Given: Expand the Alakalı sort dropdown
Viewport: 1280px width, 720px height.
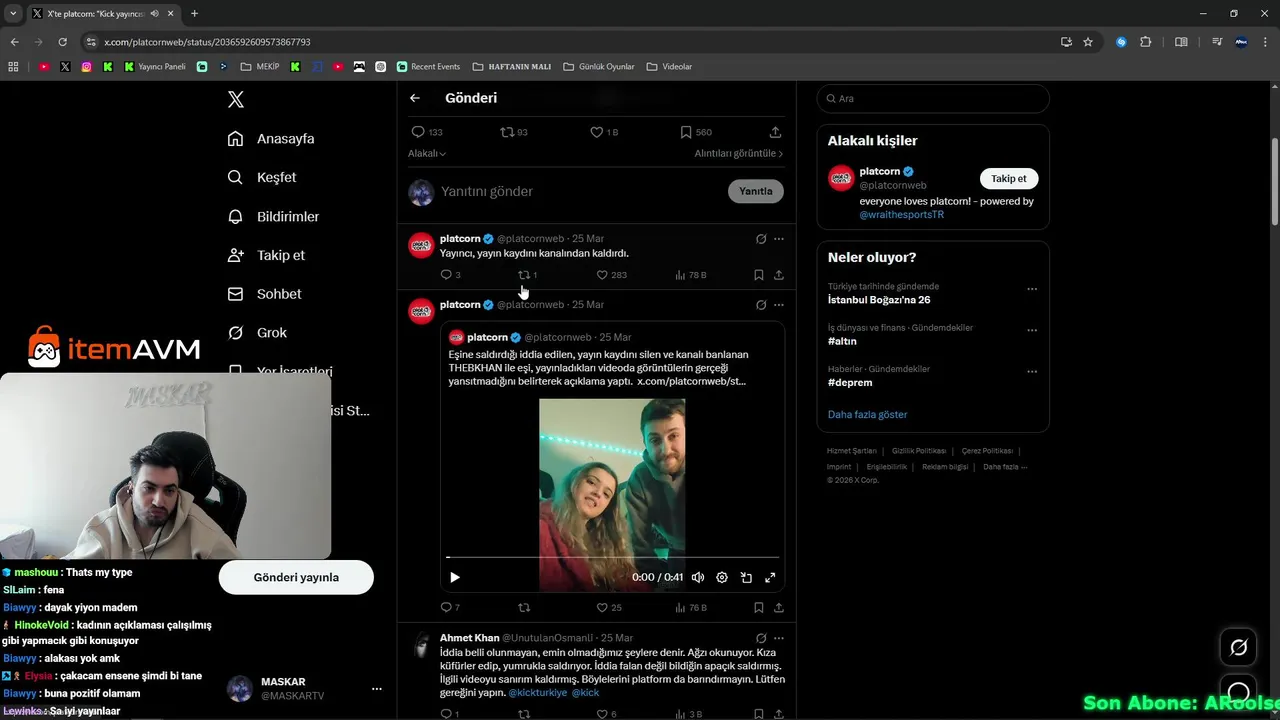Looking at the screenshot, I should pos(427,153).
